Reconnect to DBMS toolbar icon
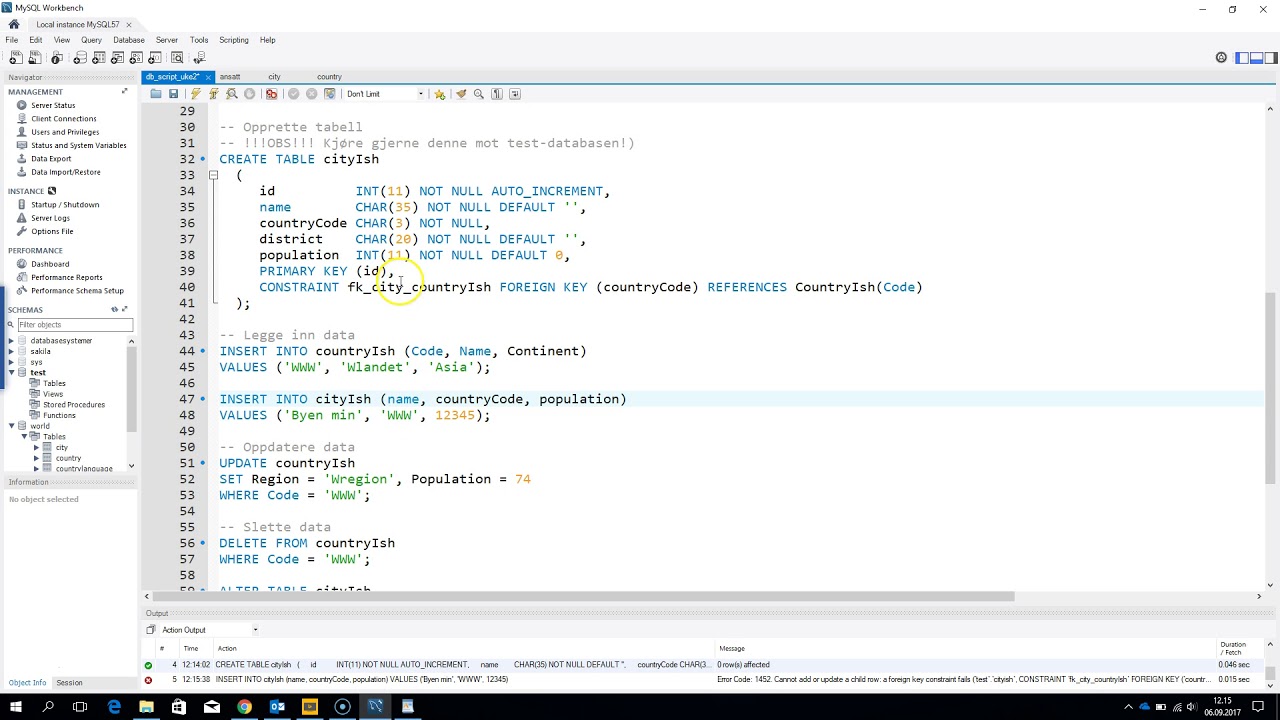1280x720 pixels. tap(199, 58)
